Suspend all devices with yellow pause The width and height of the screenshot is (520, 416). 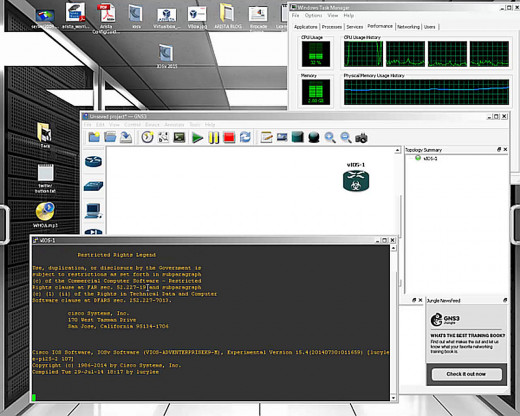(214, 137)
